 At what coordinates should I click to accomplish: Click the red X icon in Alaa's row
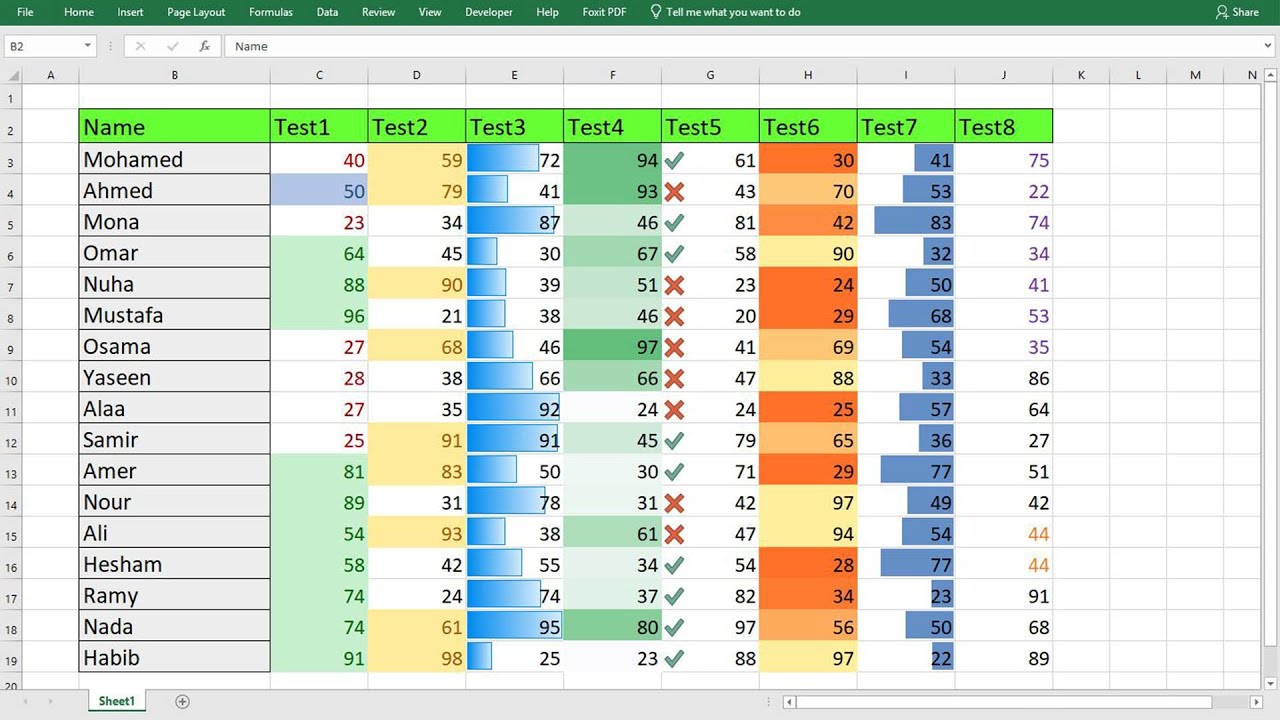(675, 409)
